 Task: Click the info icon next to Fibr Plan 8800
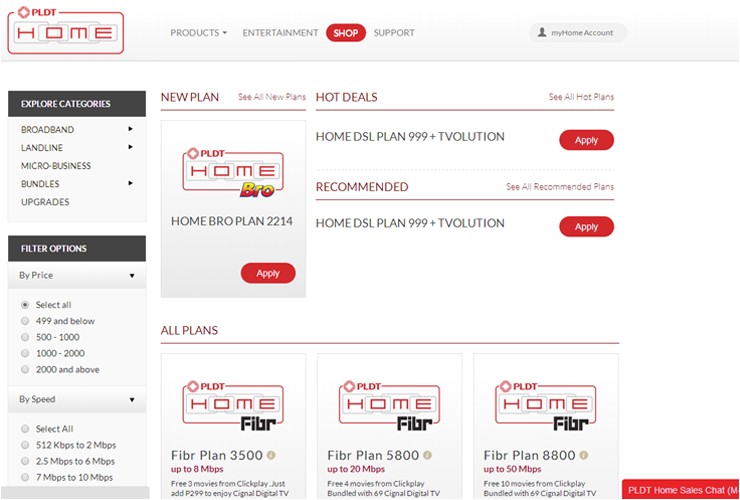584,455
